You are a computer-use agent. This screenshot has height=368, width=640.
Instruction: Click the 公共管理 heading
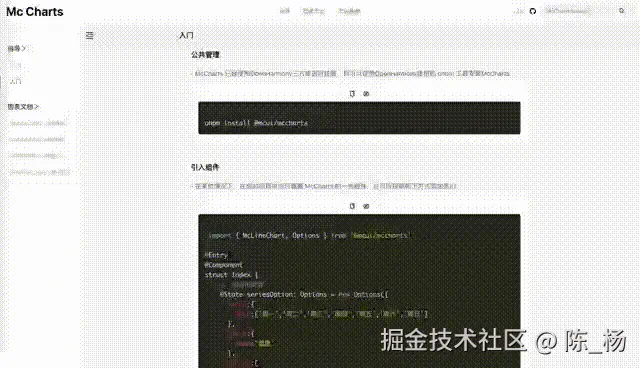(x=205, y=54)
